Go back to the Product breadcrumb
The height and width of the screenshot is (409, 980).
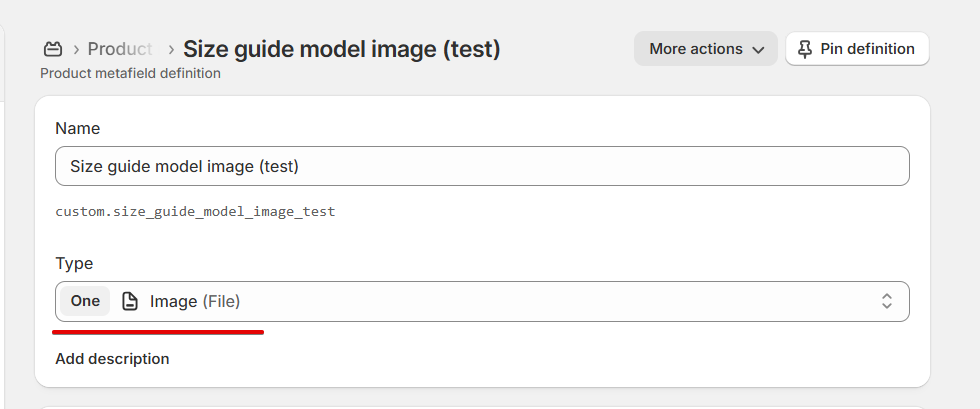119,48
